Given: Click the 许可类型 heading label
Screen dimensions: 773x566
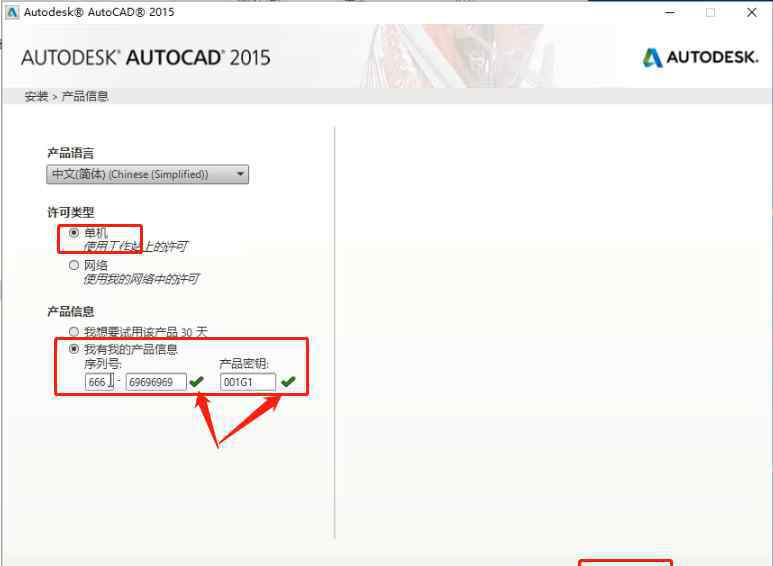Looking at the screenshot, I should click(70, 212).
